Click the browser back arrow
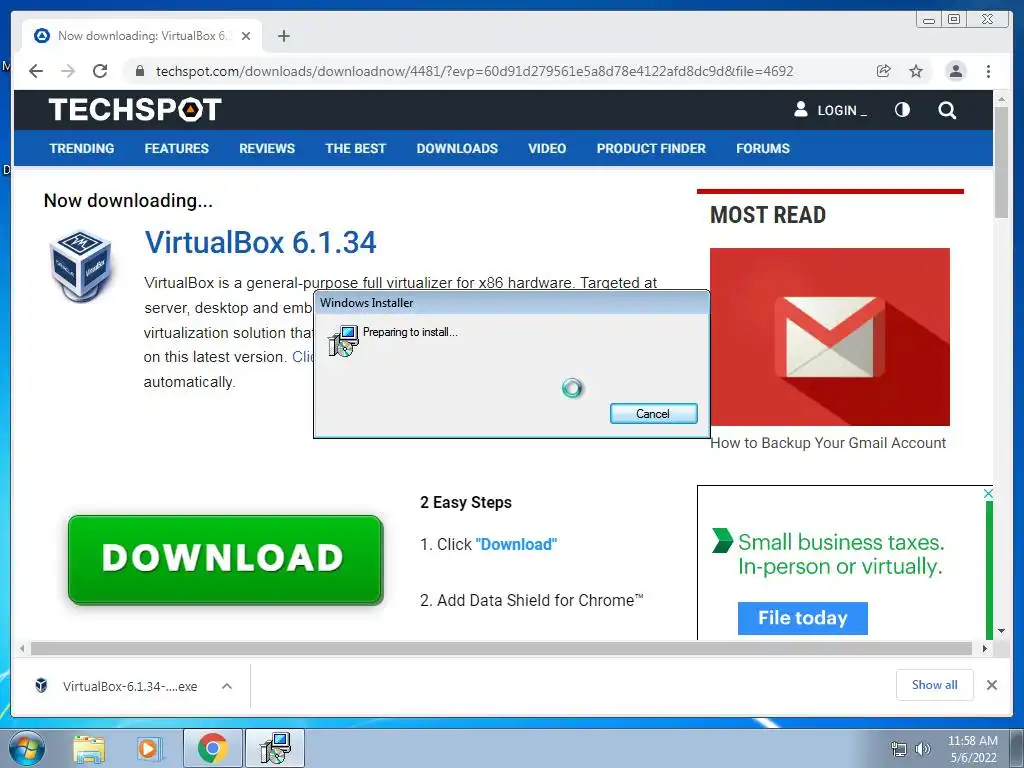Viewport: 1024px width, 768px height. [36, 71]
